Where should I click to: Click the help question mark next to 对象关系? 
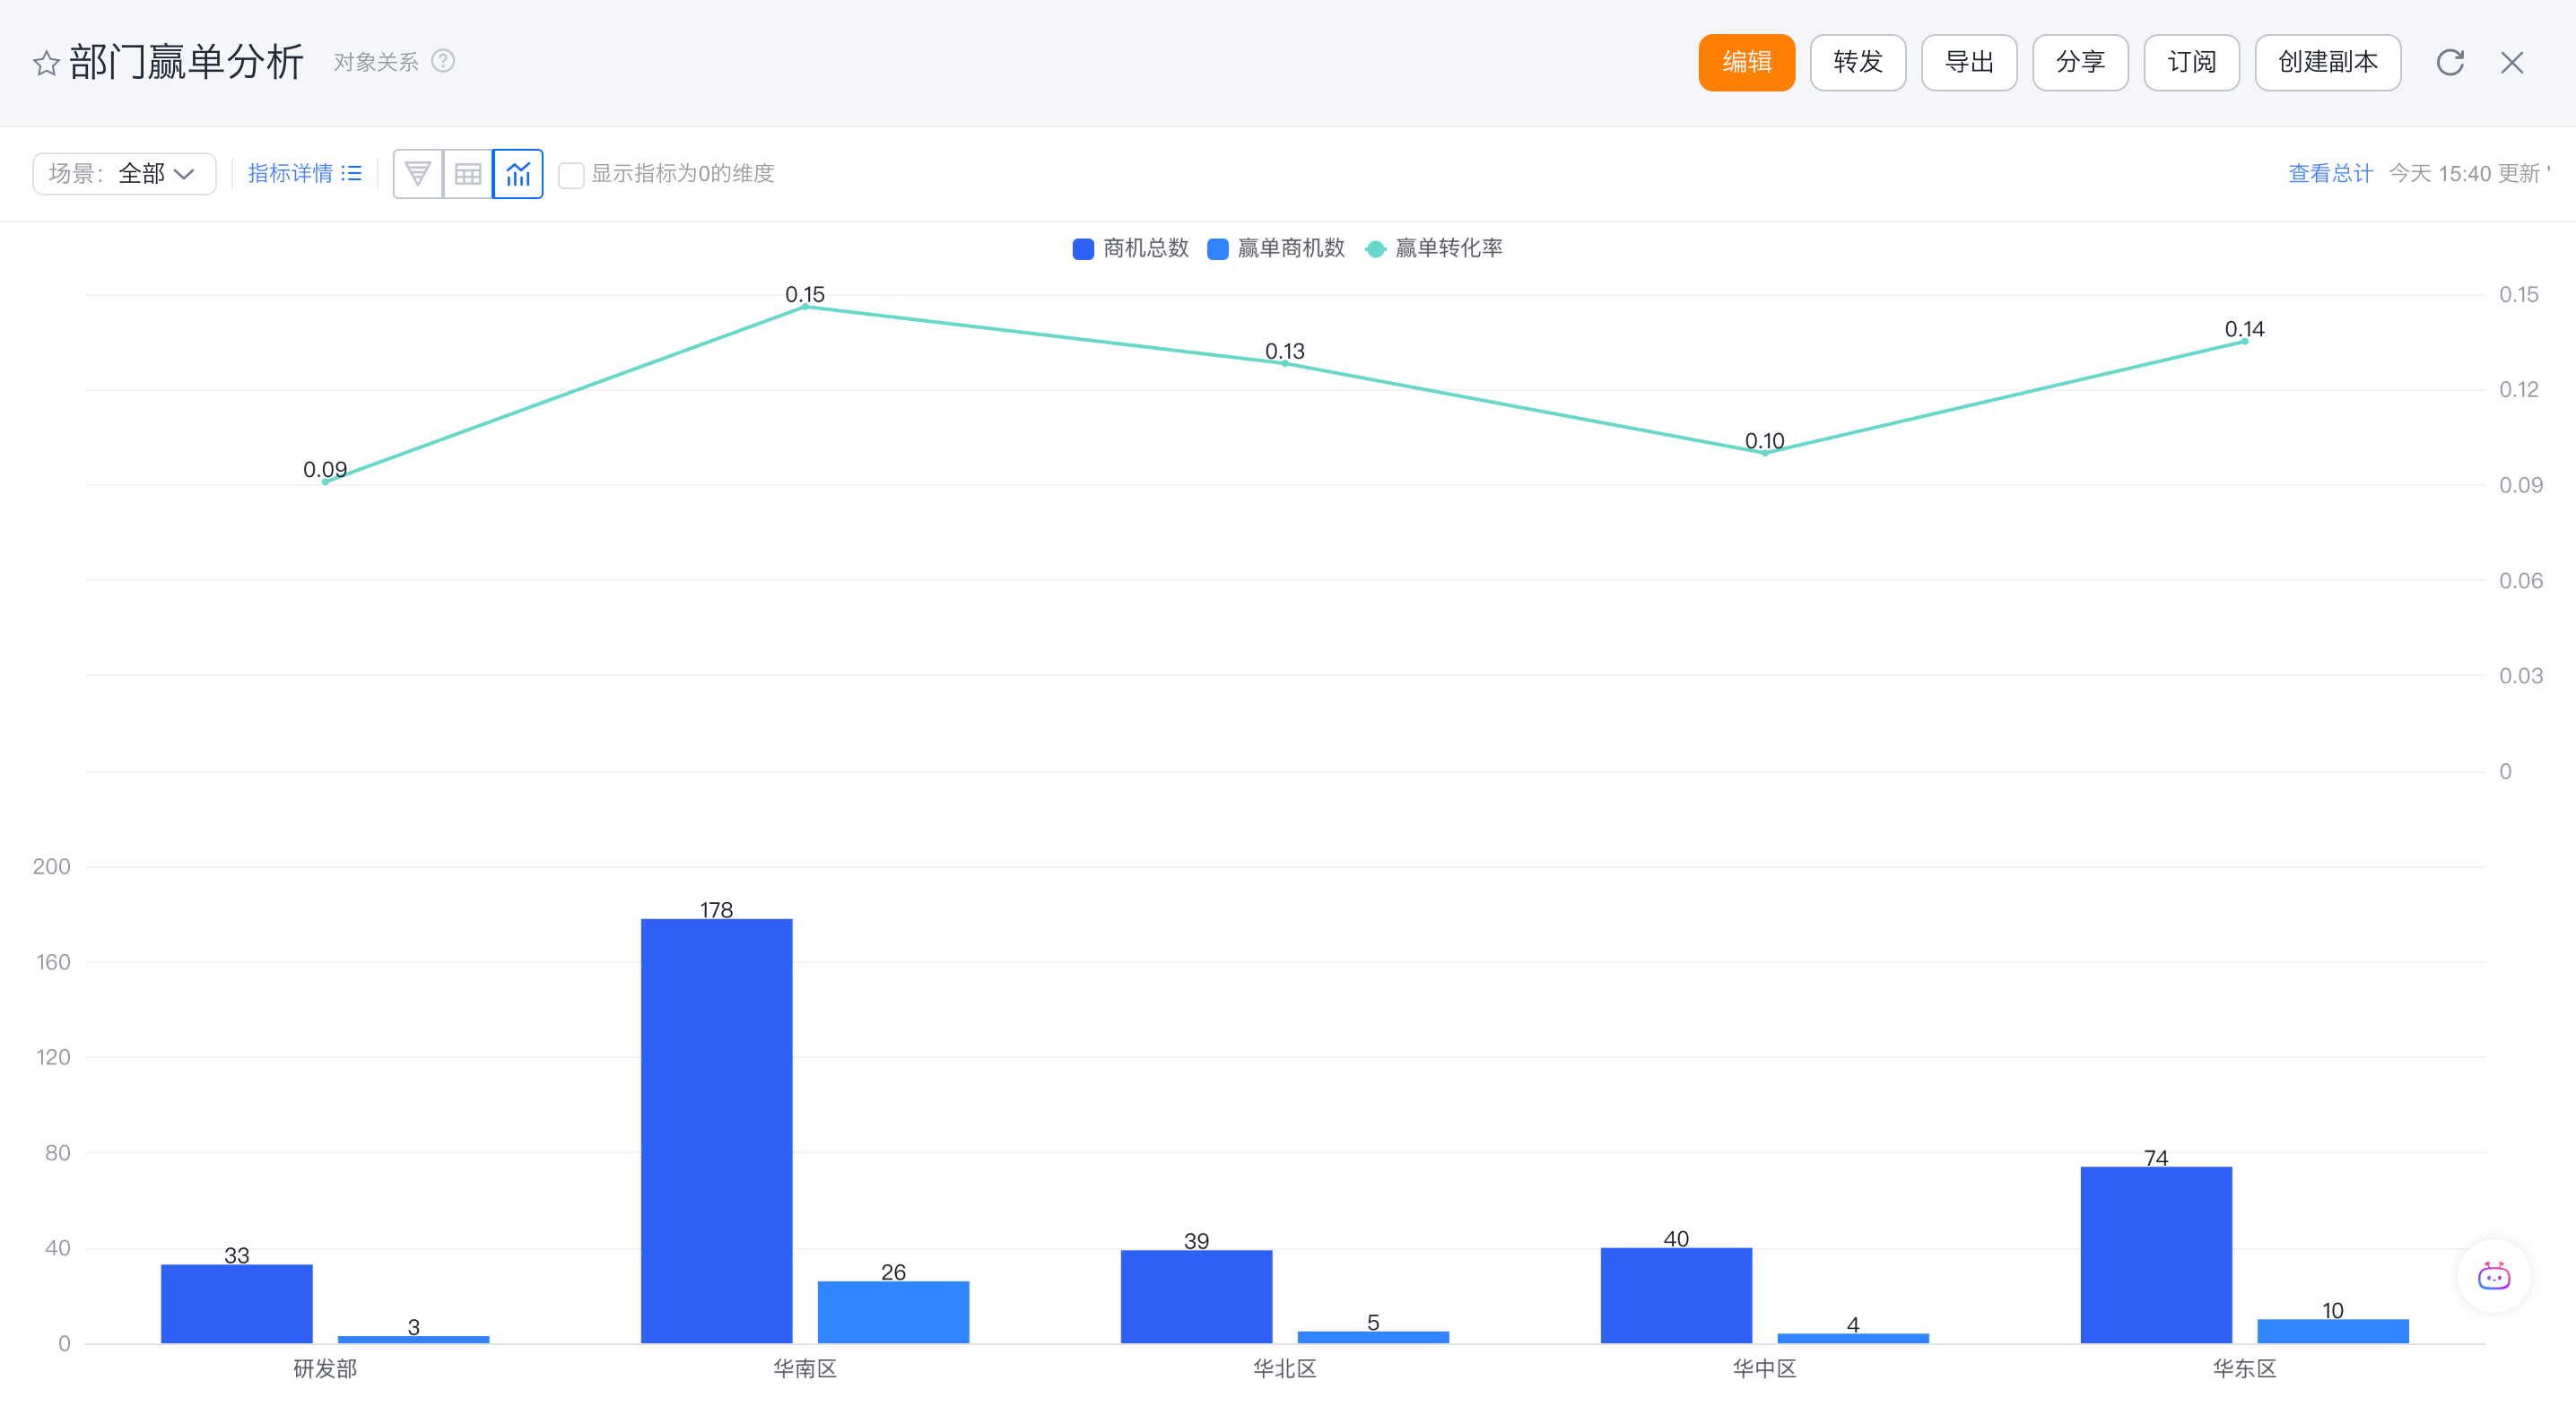click(x=443, y=61)
